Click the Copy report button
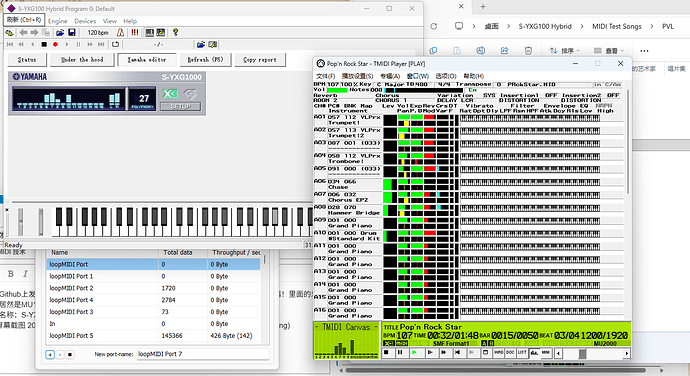Image resolution: width=690 pixels, height=376 pixels. pyautogui.click(x=260, y=59)
